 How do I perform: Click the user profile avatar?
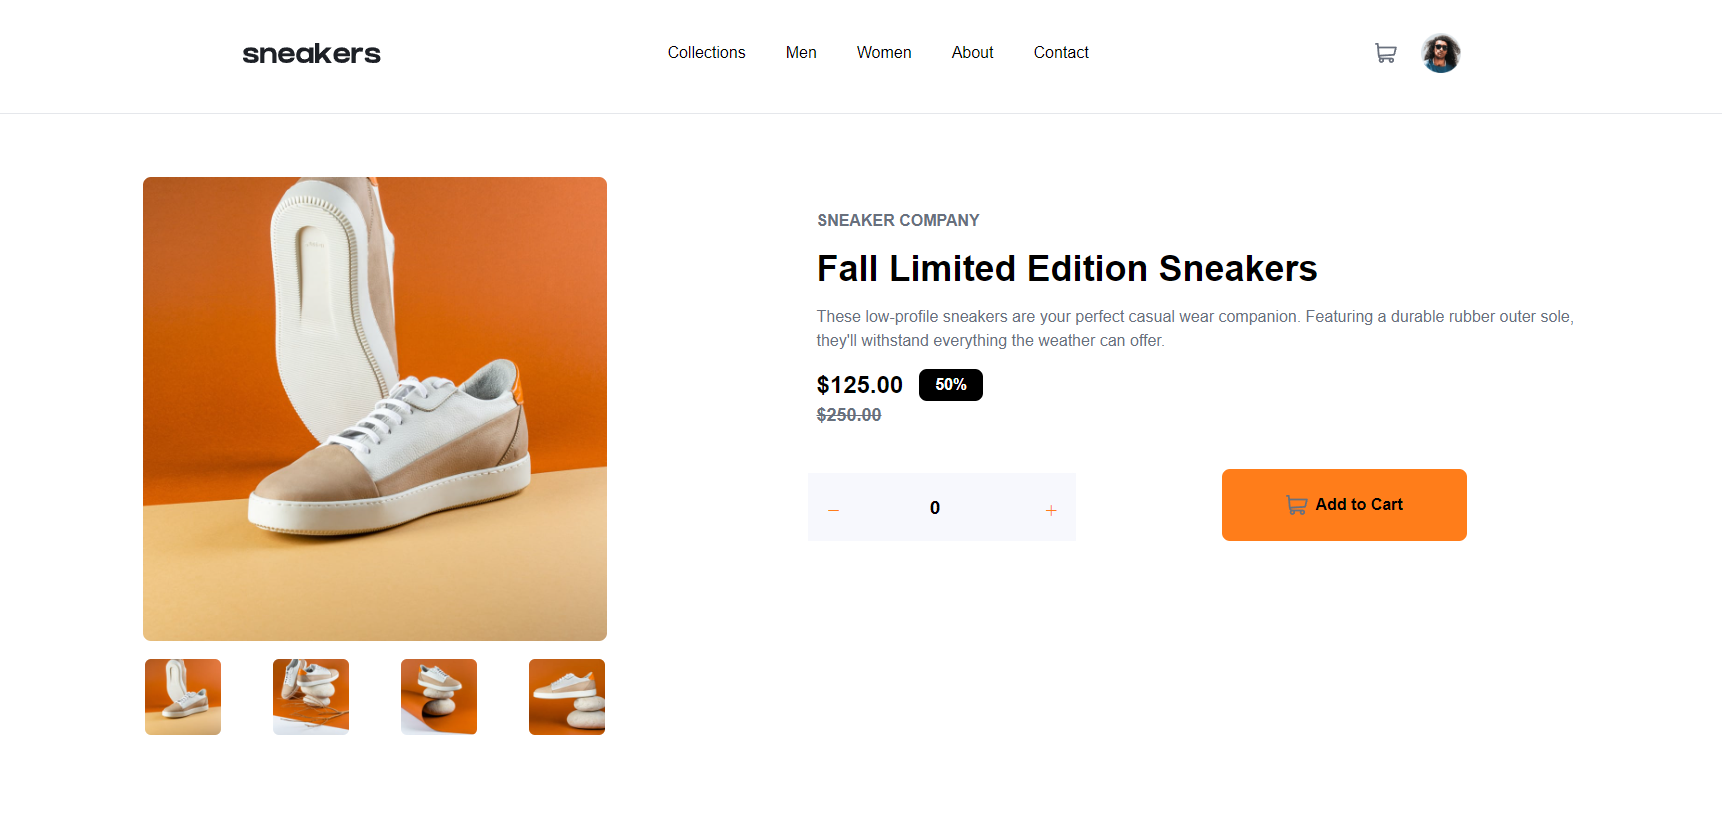(x=1440, y=53)
